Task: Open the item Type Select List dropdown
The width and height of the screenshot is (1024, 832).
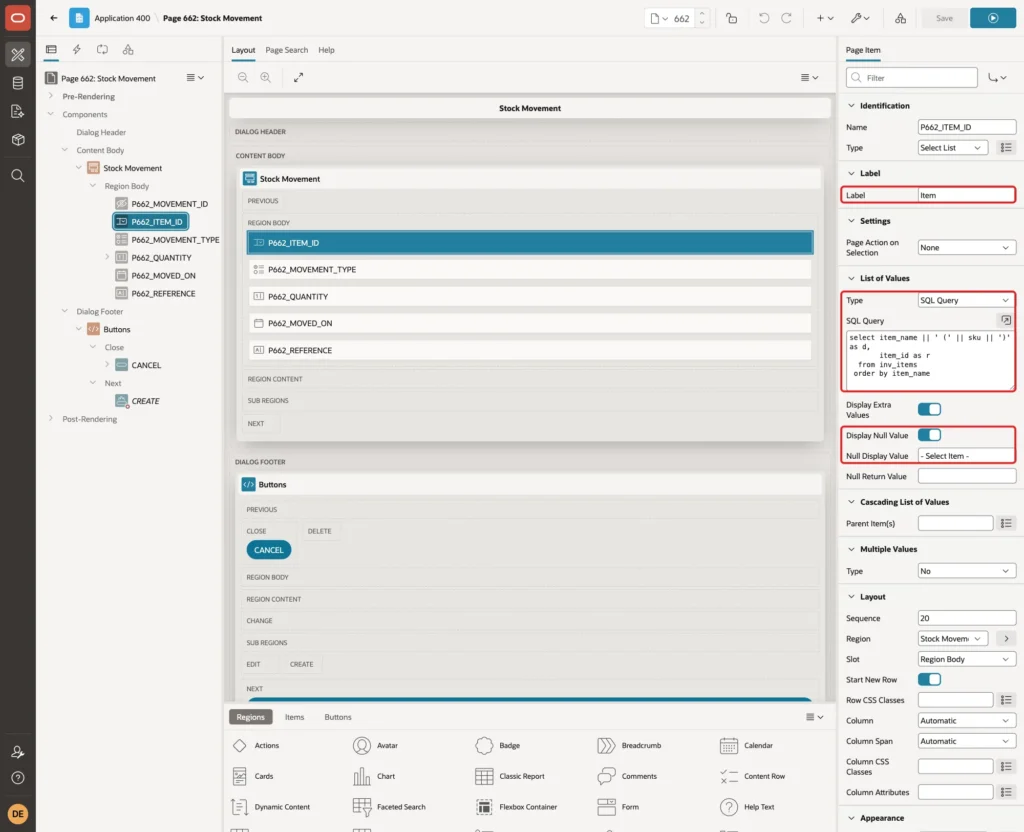Action: click(x=952, y=148)
